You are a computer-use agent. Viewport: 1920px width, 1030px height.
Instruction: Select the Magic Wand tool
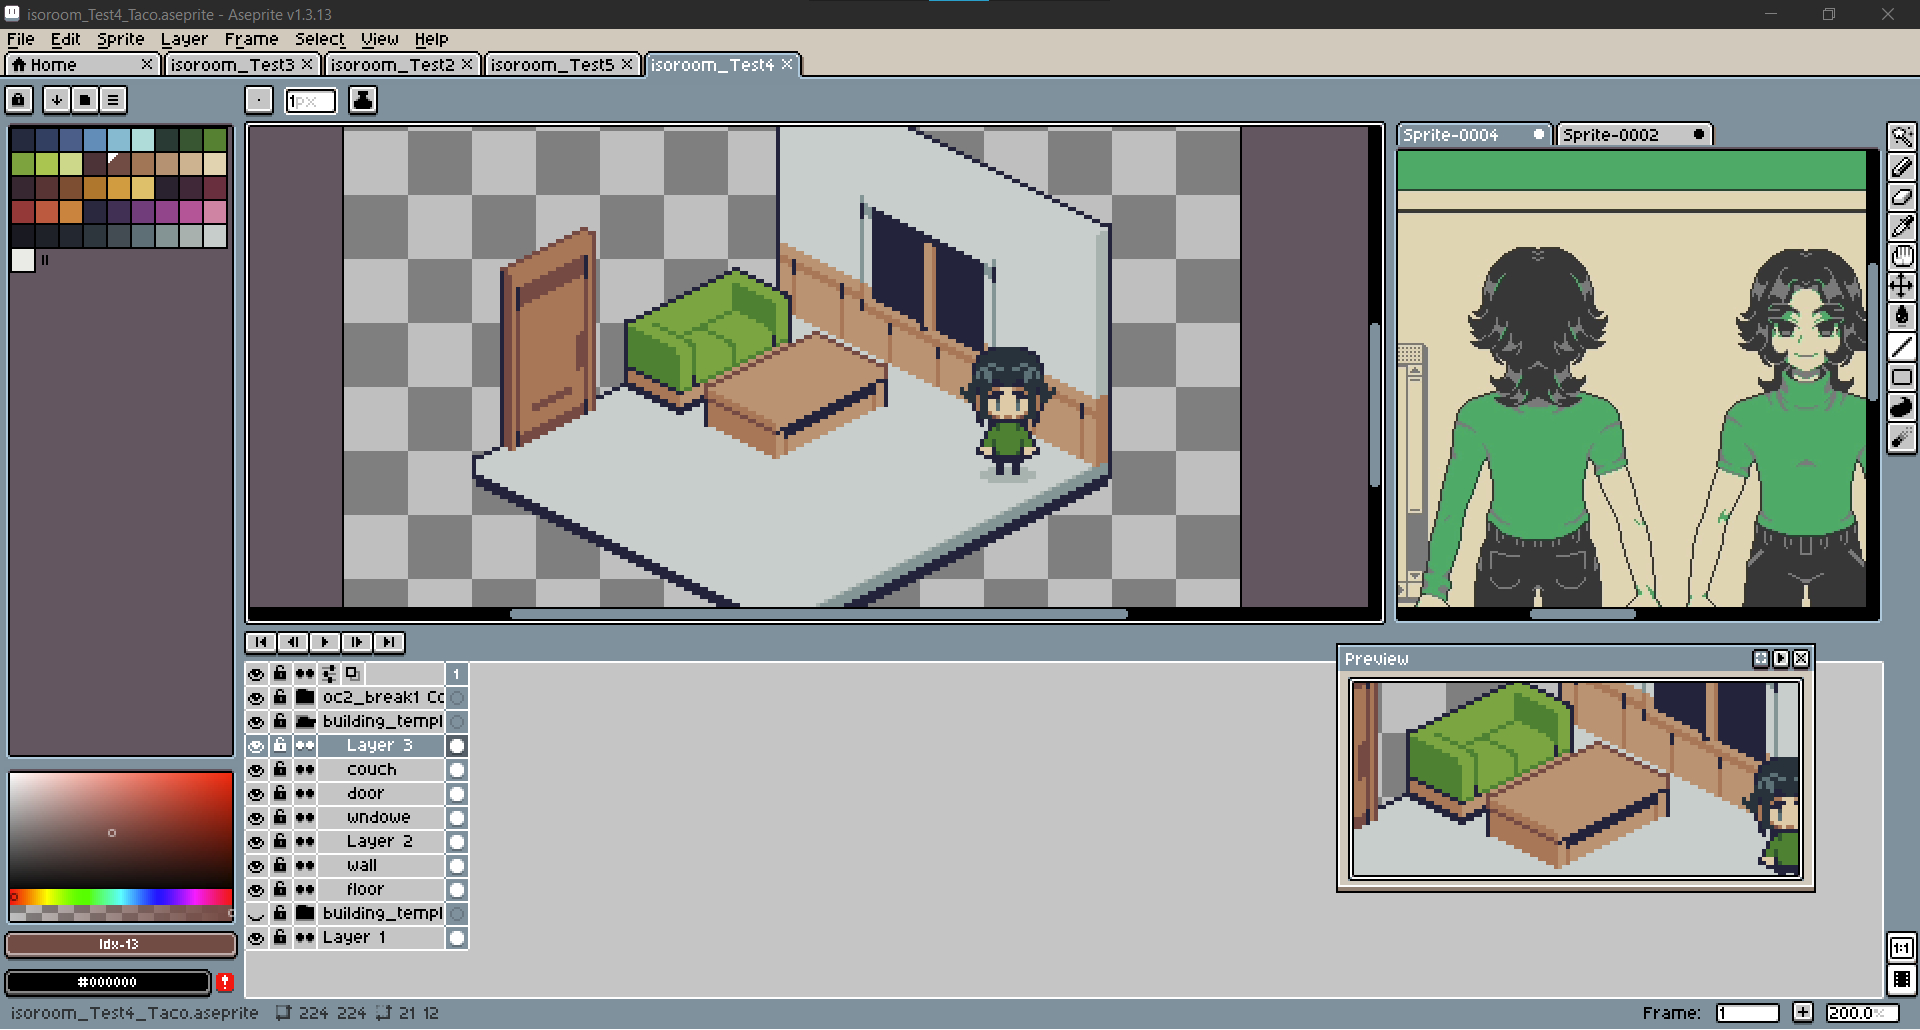1901,137
